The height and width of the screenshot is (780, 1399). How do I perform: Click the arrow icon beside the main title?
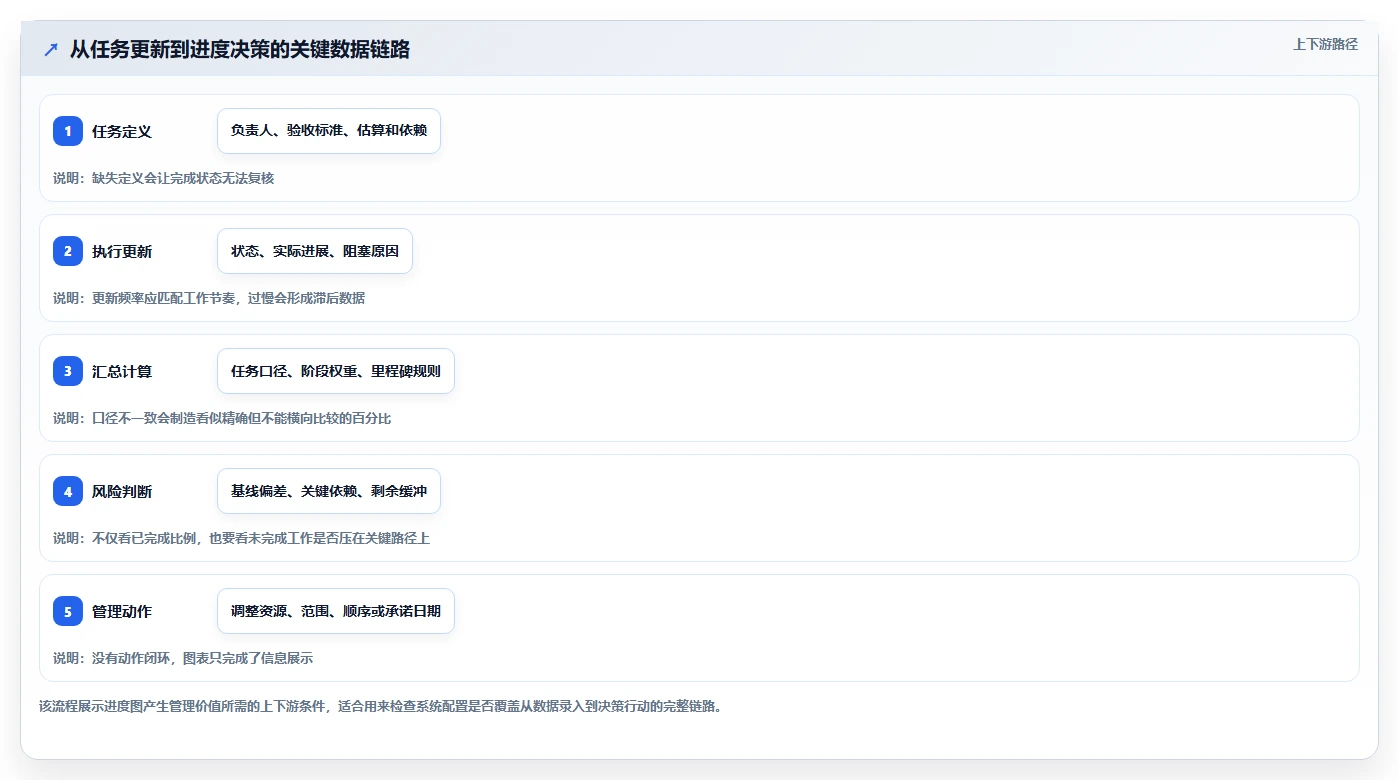(50, 49)
